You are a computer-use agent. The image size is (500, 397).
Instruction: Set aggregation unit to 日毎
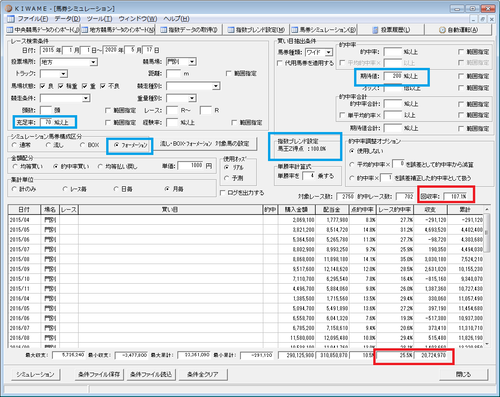116,189
